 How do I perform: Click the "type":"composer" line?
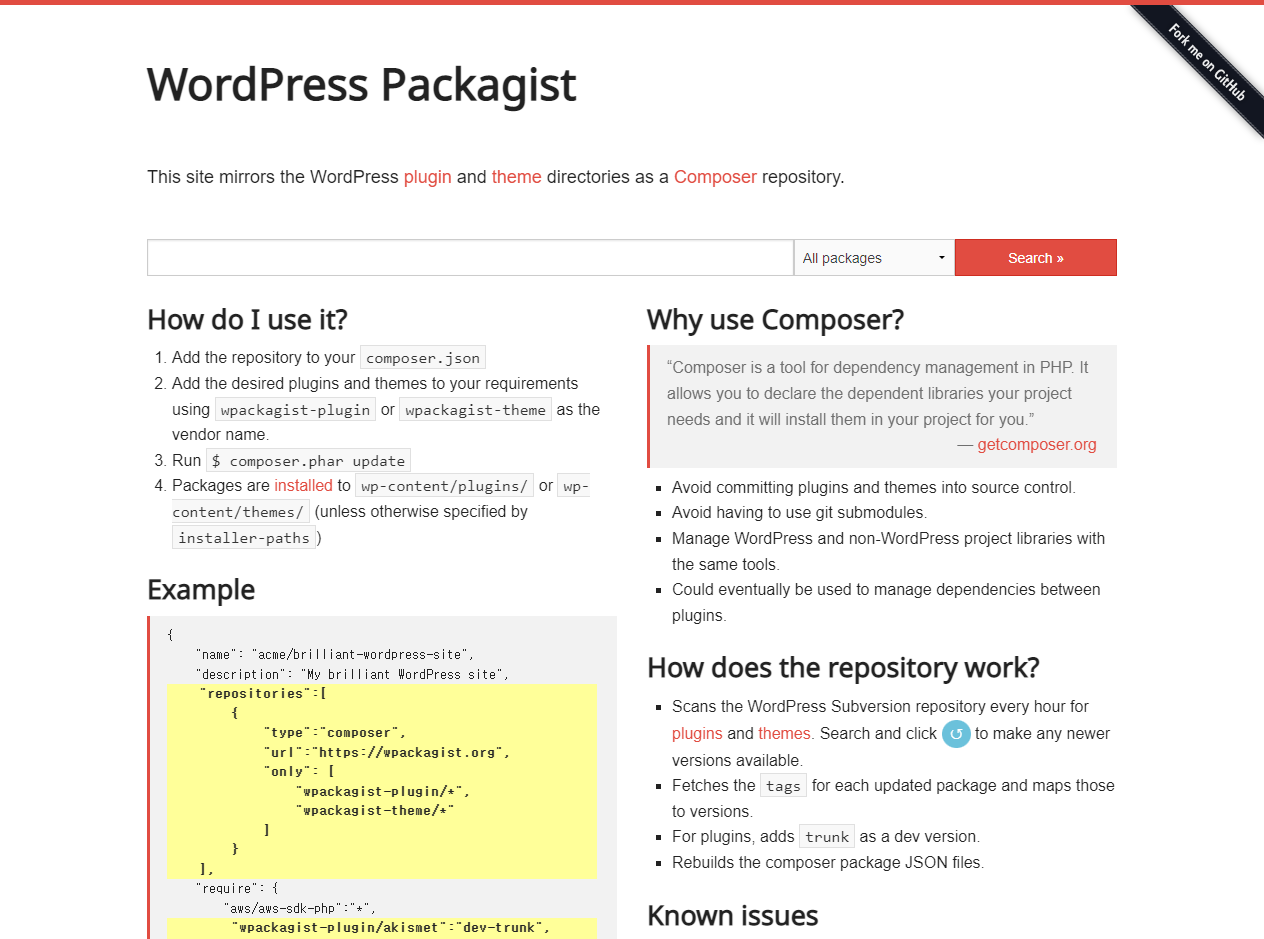[334, 732]
